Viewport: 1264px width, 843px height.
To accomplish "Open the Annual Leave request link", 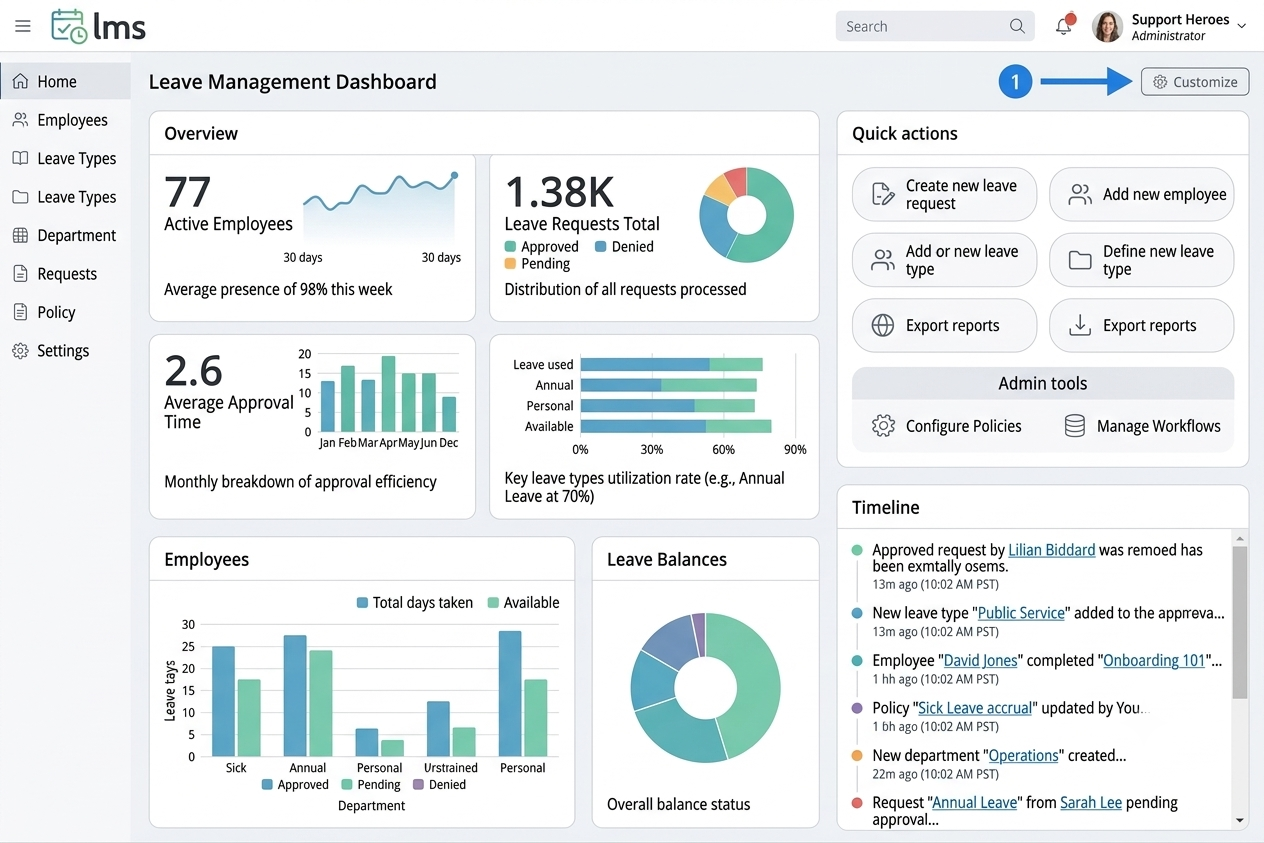I will [975, 803].
